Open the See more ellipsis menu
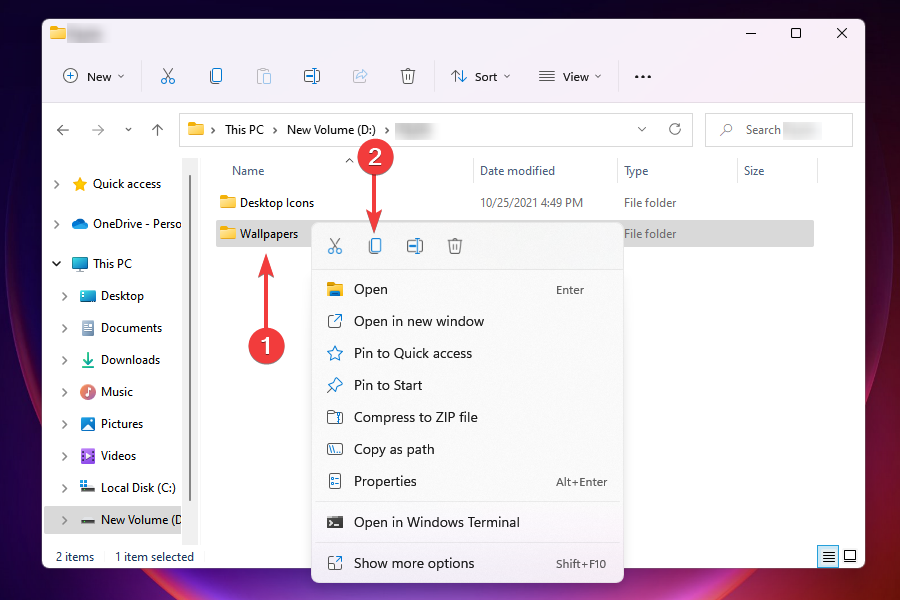 [643, 76]
